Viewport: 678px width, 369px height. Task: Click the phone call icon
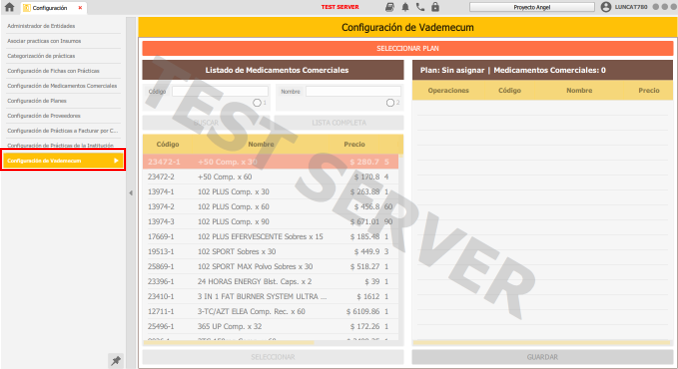(x=420, y=7)
